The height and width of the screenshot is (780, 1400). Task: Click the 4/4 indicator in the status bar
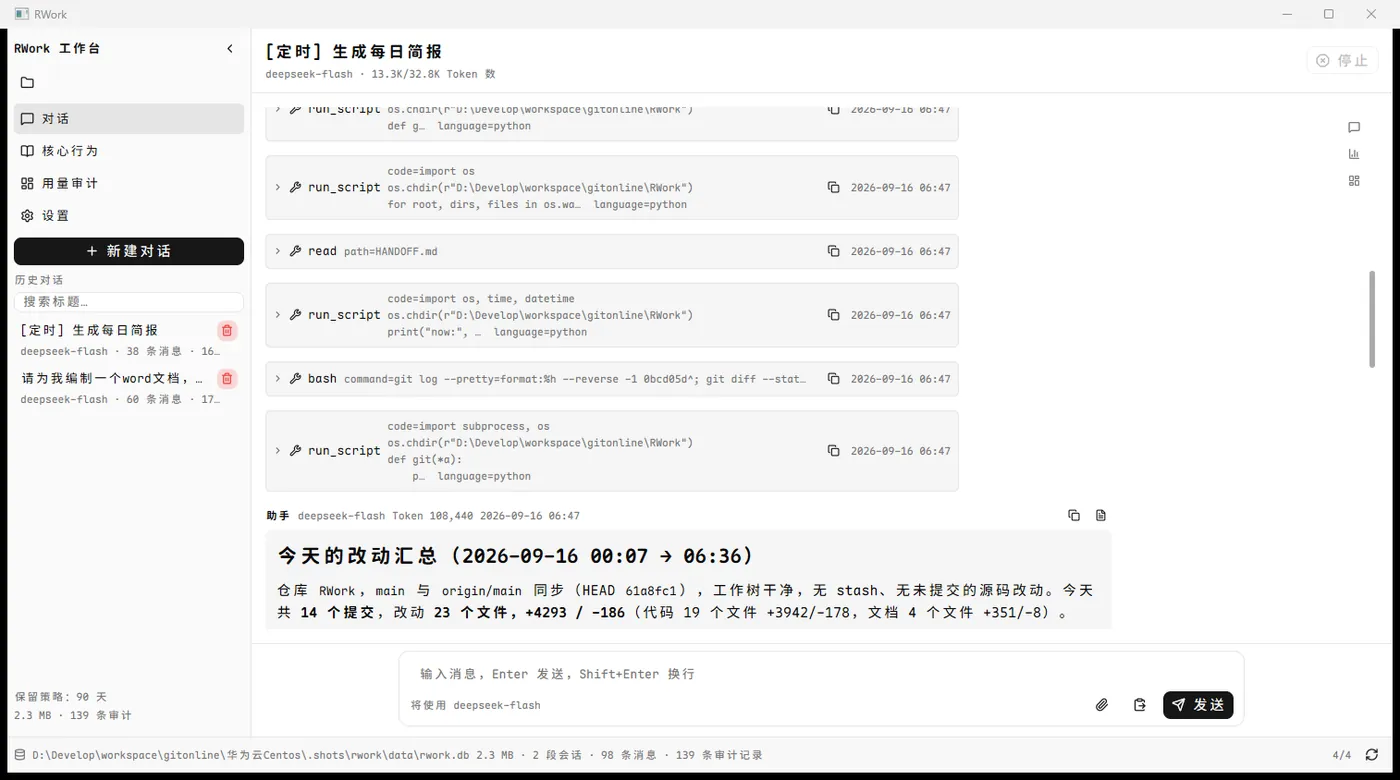1342,755
